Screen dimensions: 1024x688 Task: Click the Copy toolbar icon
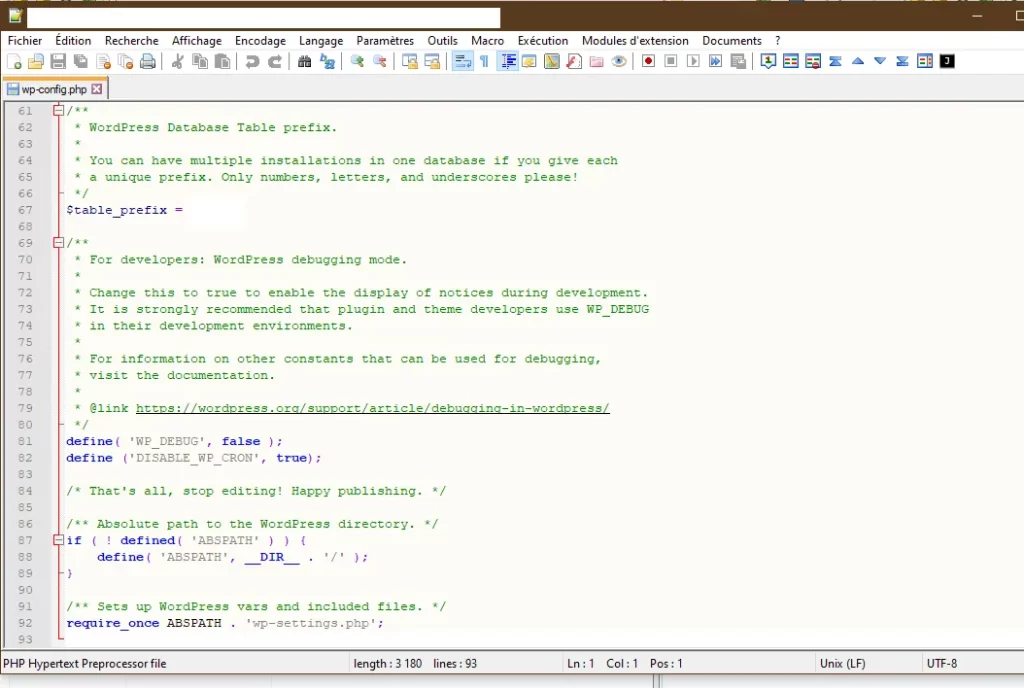tap(200, 61)
